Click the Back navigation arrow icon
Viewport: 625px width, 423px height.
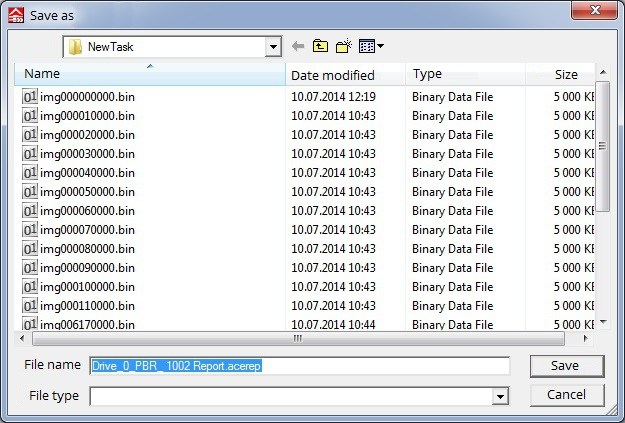pos(298,46)
